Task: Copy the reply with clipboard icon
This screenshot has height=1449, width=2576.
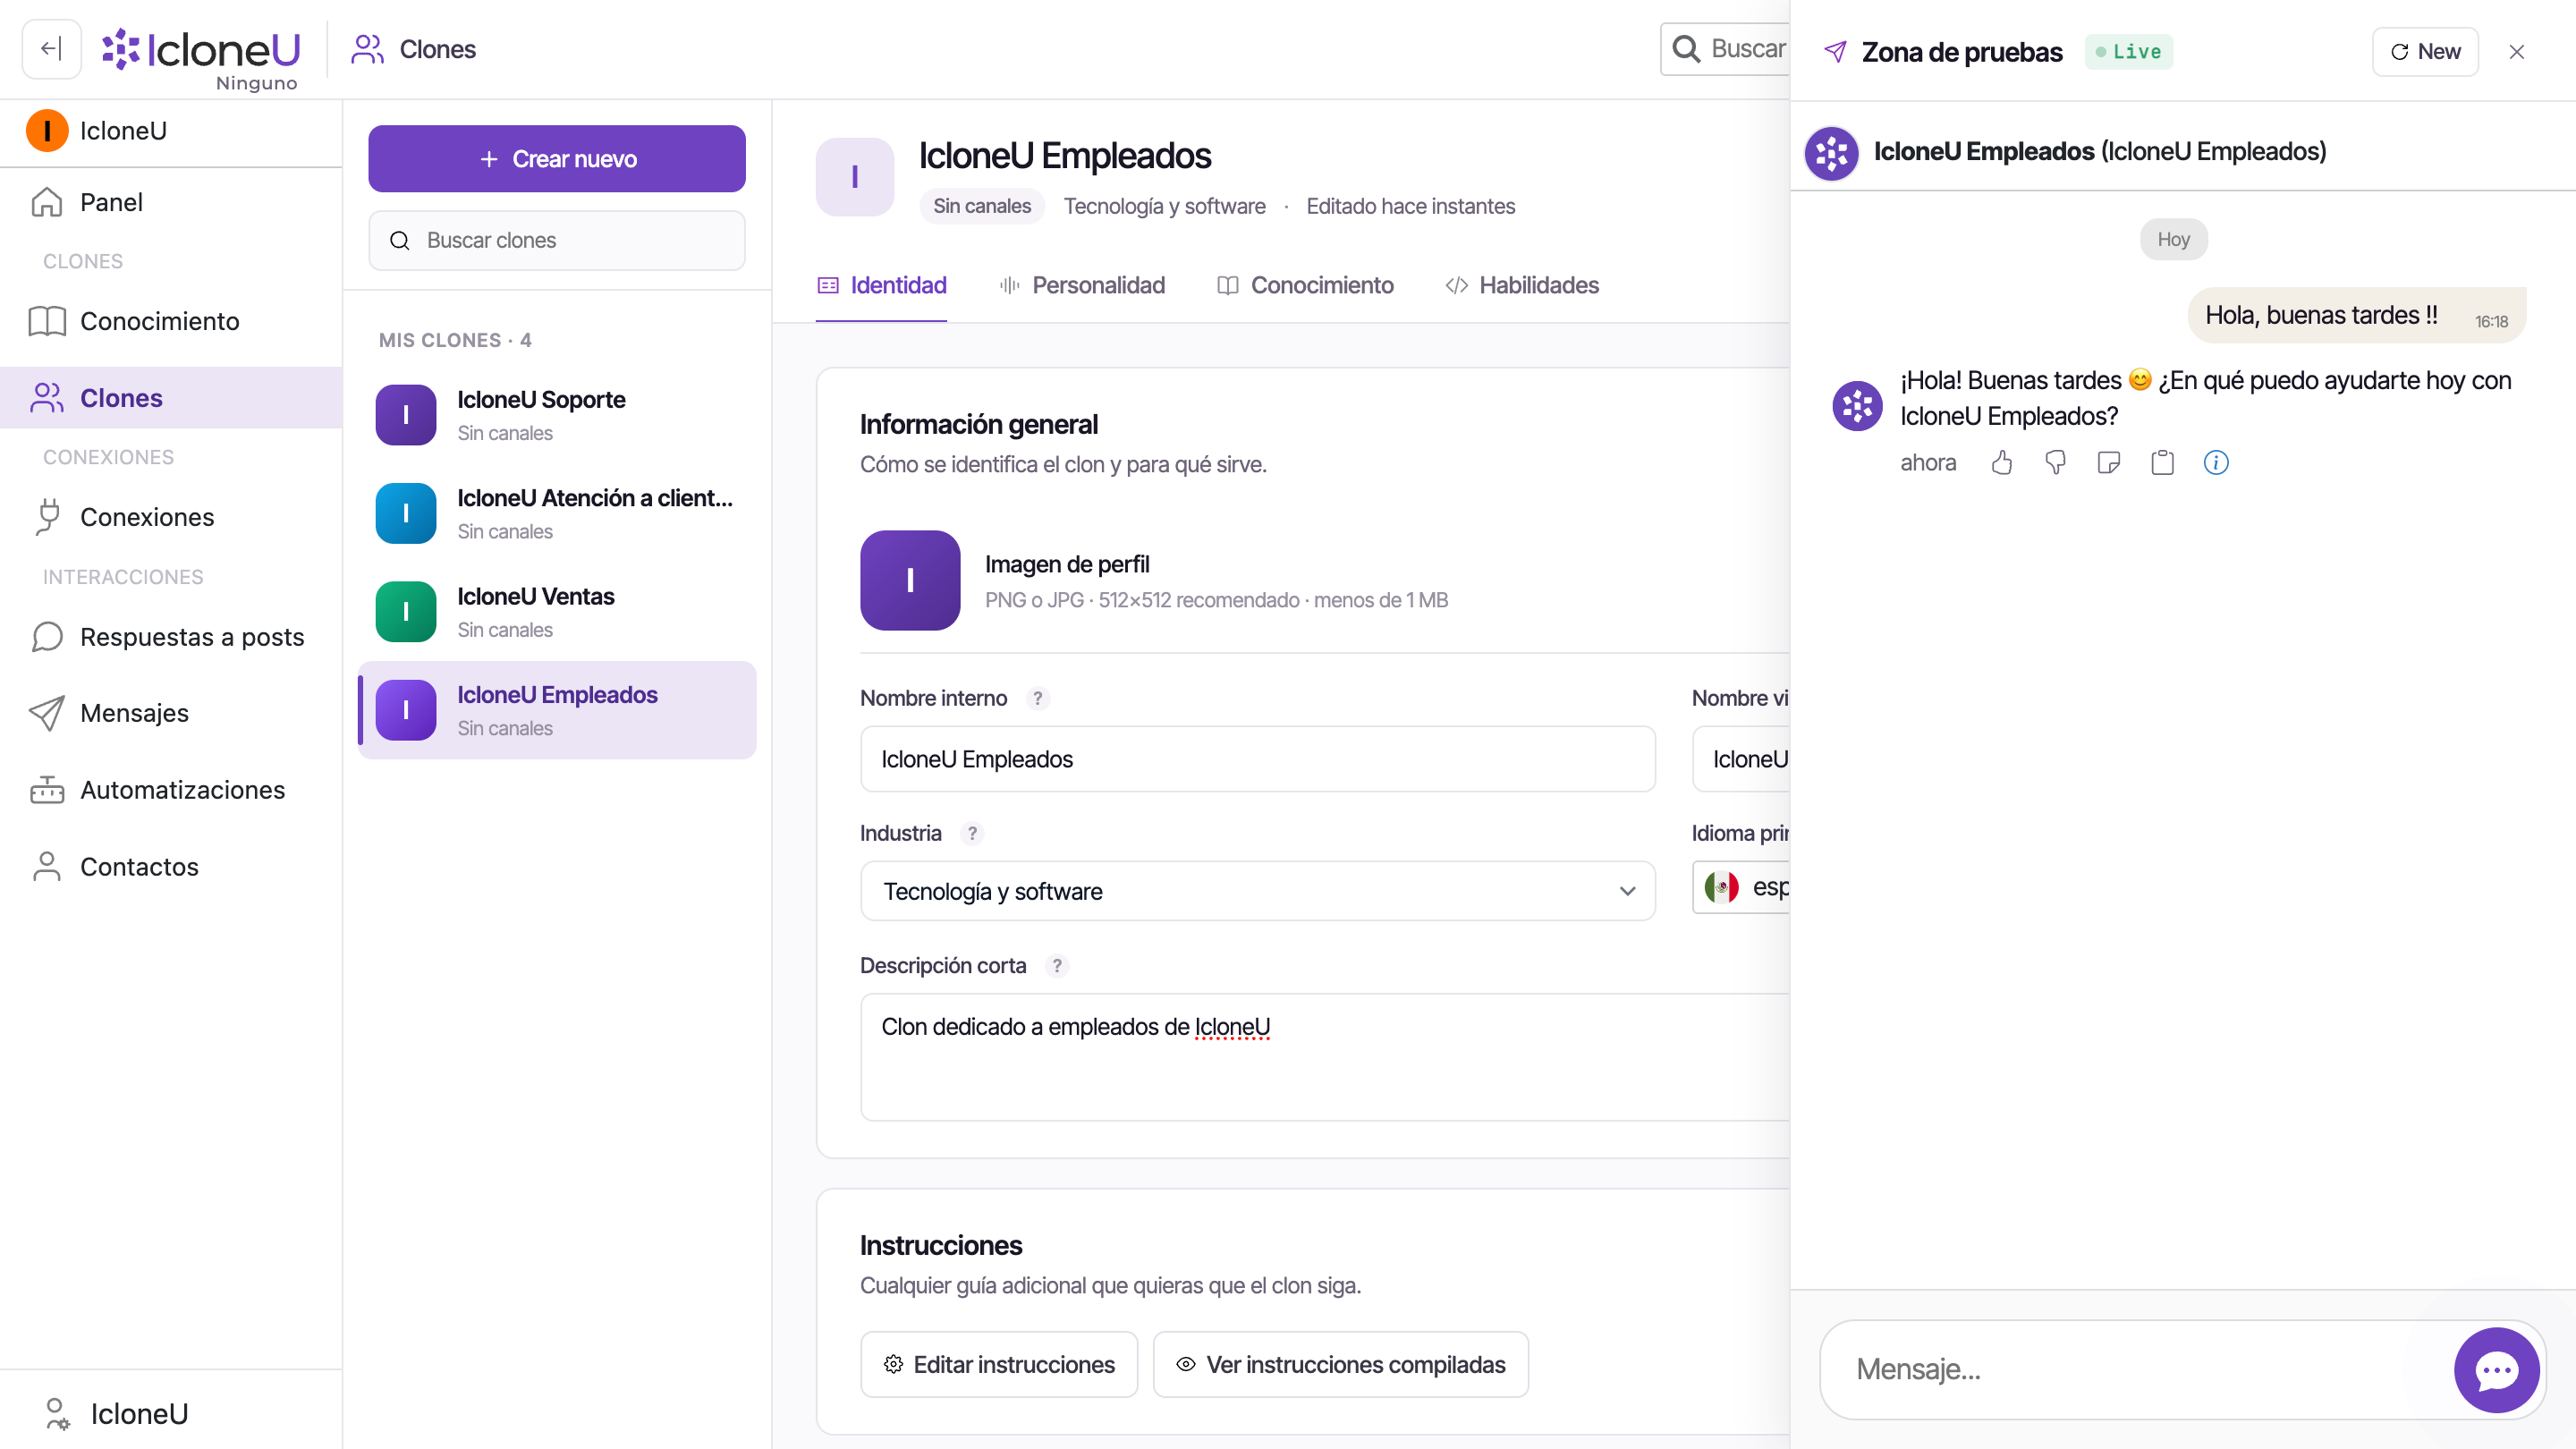Action: (x=2162, y=462)
